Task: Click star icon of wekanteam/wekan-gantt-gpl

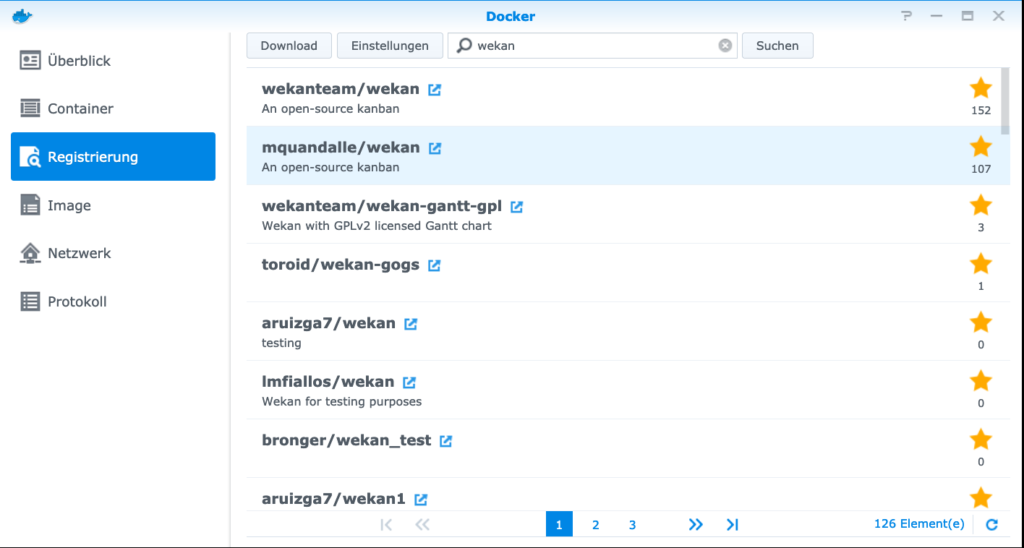Action: tap(981, 205)
